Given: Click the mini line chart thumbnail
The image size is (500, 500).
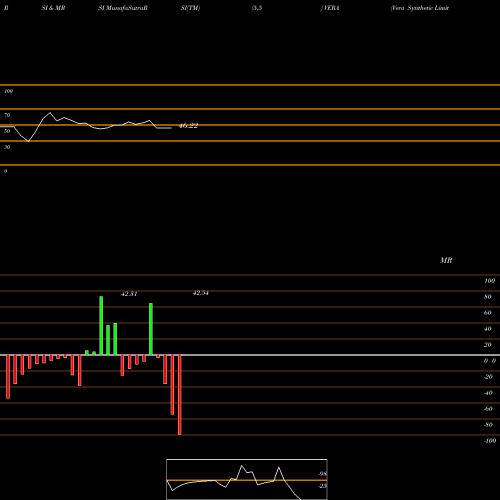Looking at the screenshot, I should pos(247,479).
